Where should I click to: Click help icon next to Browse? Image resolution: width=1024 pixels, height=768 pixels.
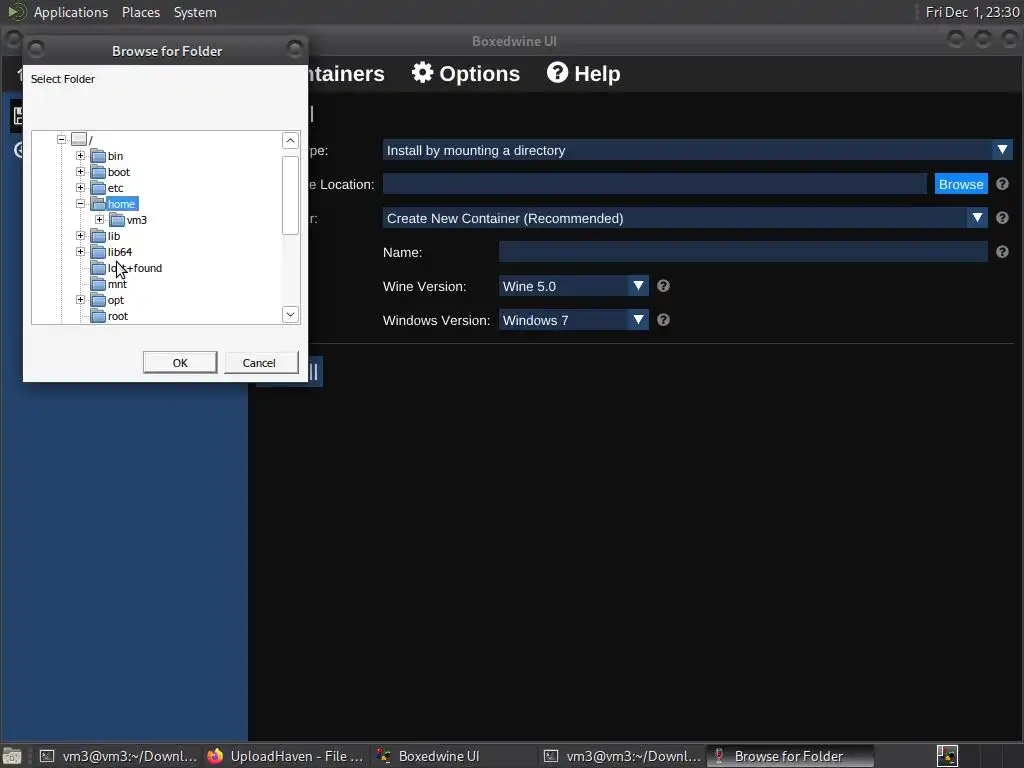[1002, 184]
